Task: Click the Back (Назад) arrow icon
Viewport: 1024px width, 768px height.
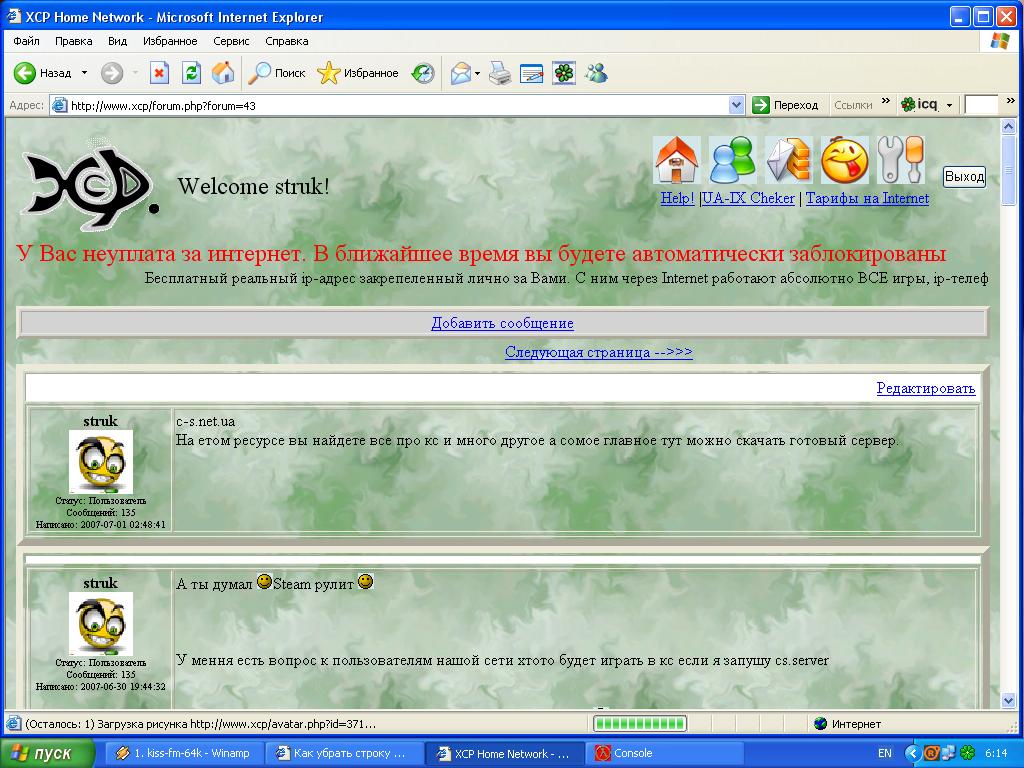Action: pyautogui.click(x=25, y=73)
